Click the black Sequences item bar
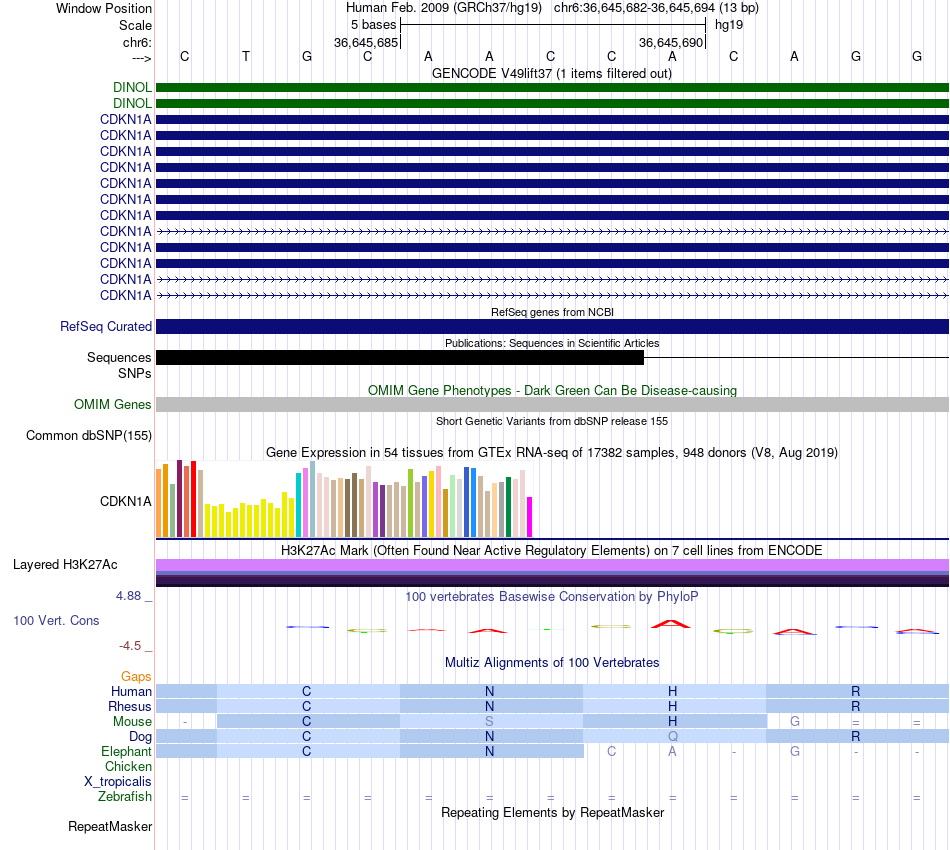This screenshot has width=950, height=850. point(400,357)
